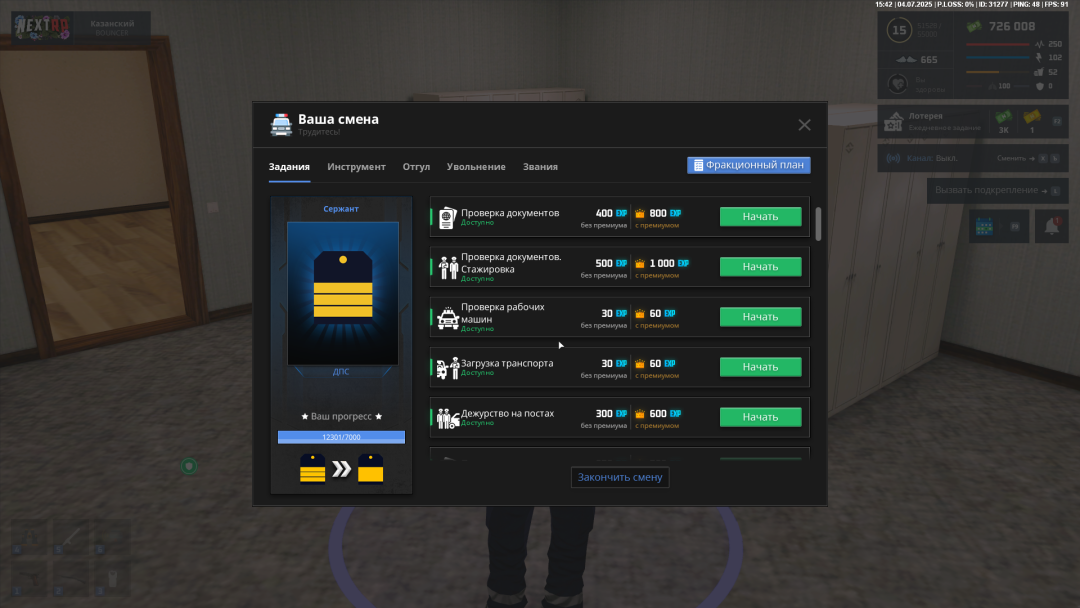Click the level 15 circle indicator
This screenshot has height=608, width=1080.
point(899,30)
